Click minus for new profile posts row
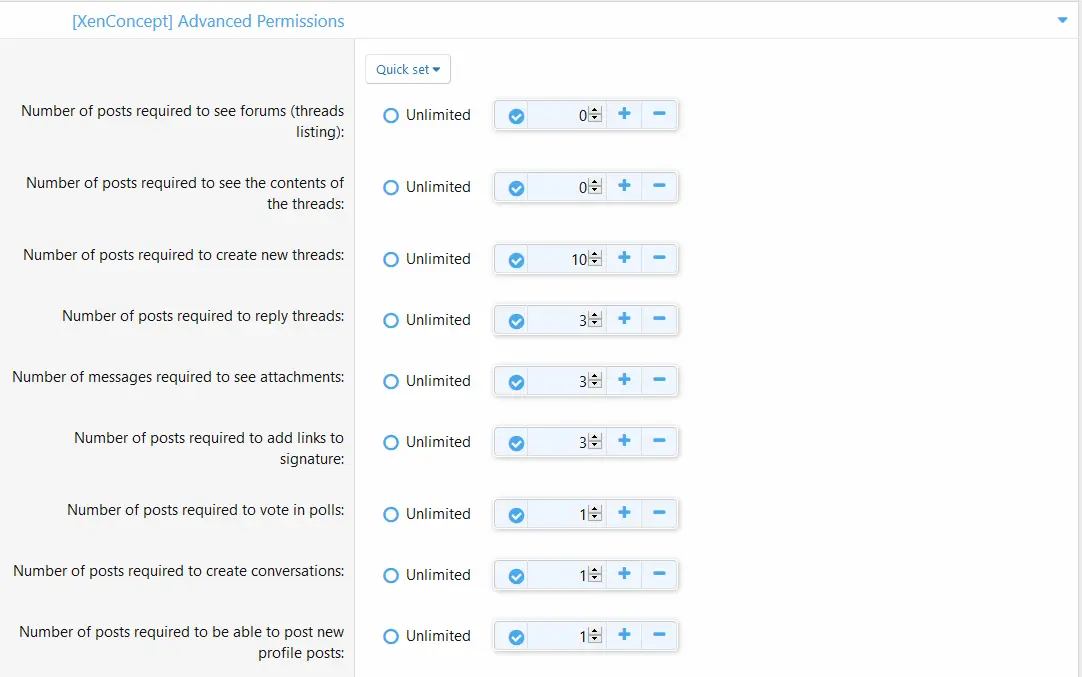The height and width of the screenshot is (677, 1082). 659,635
